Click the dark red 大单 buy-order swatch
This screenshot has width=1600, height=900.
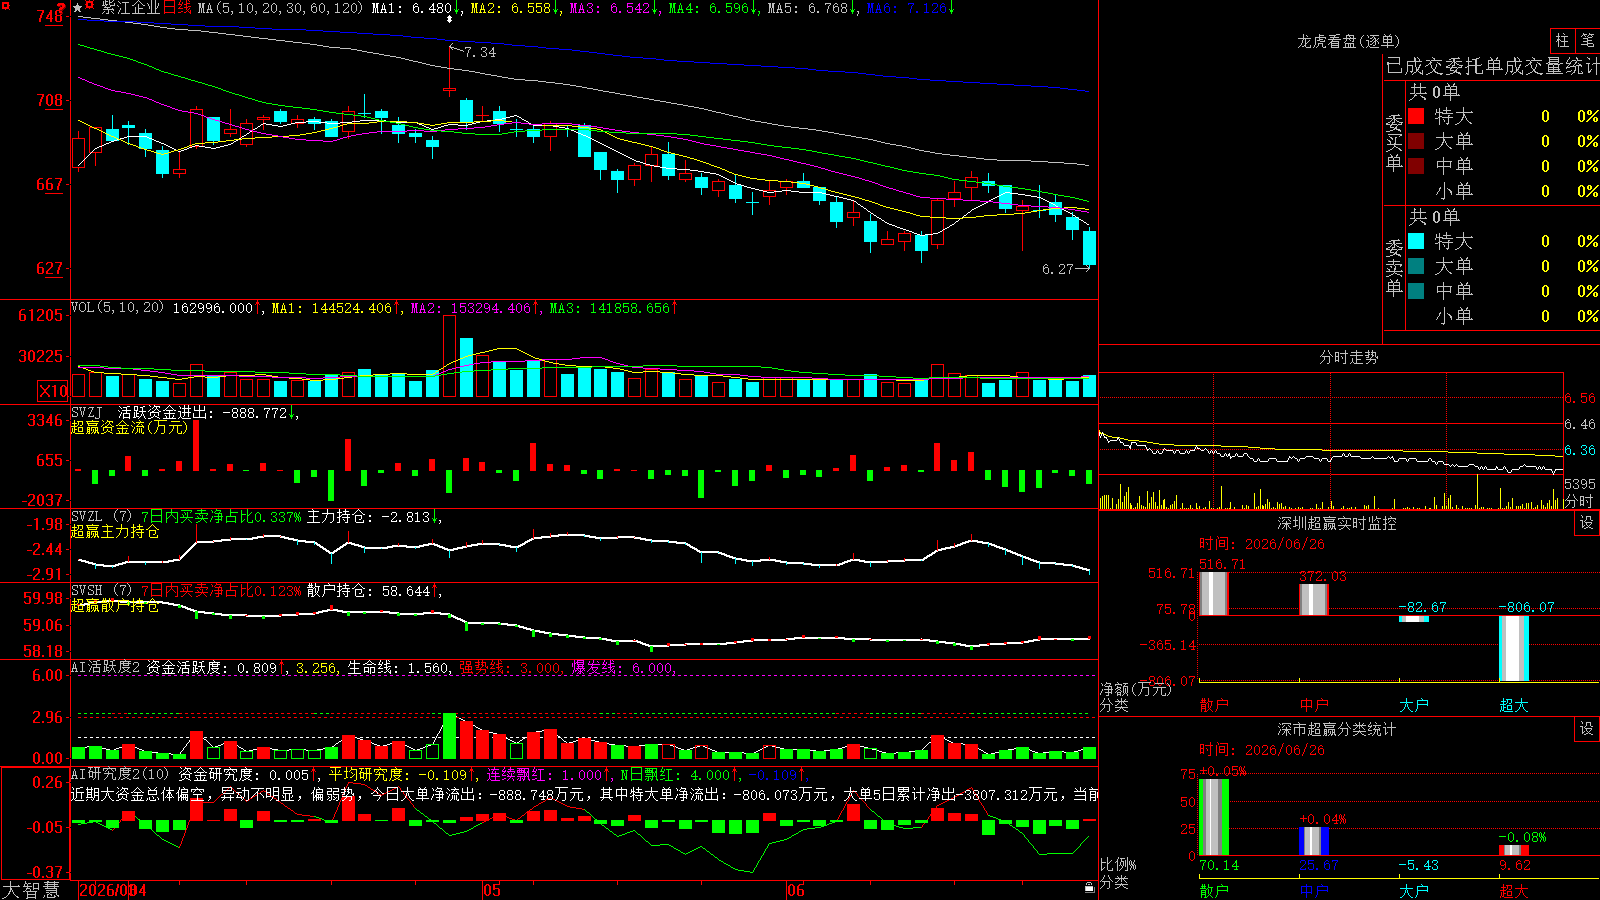[1416, 141]
